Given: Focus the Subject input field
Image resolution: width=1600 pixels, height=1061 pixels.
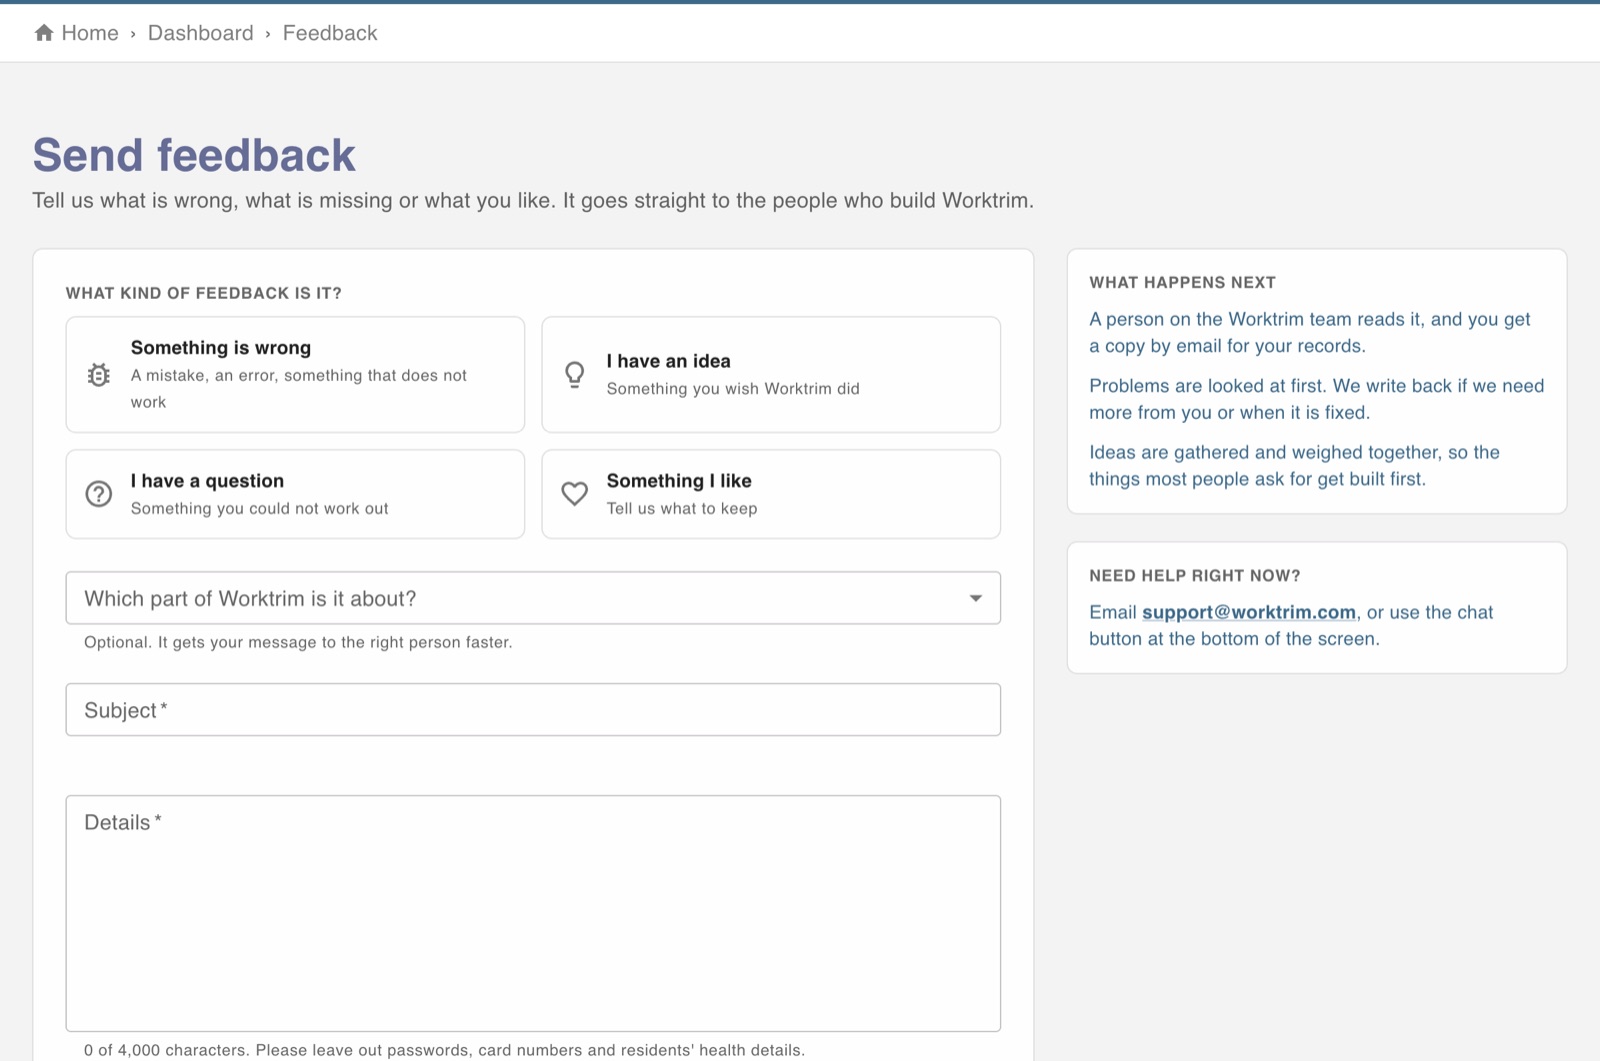Looking at the screenshot, I should tap(533, 710).
